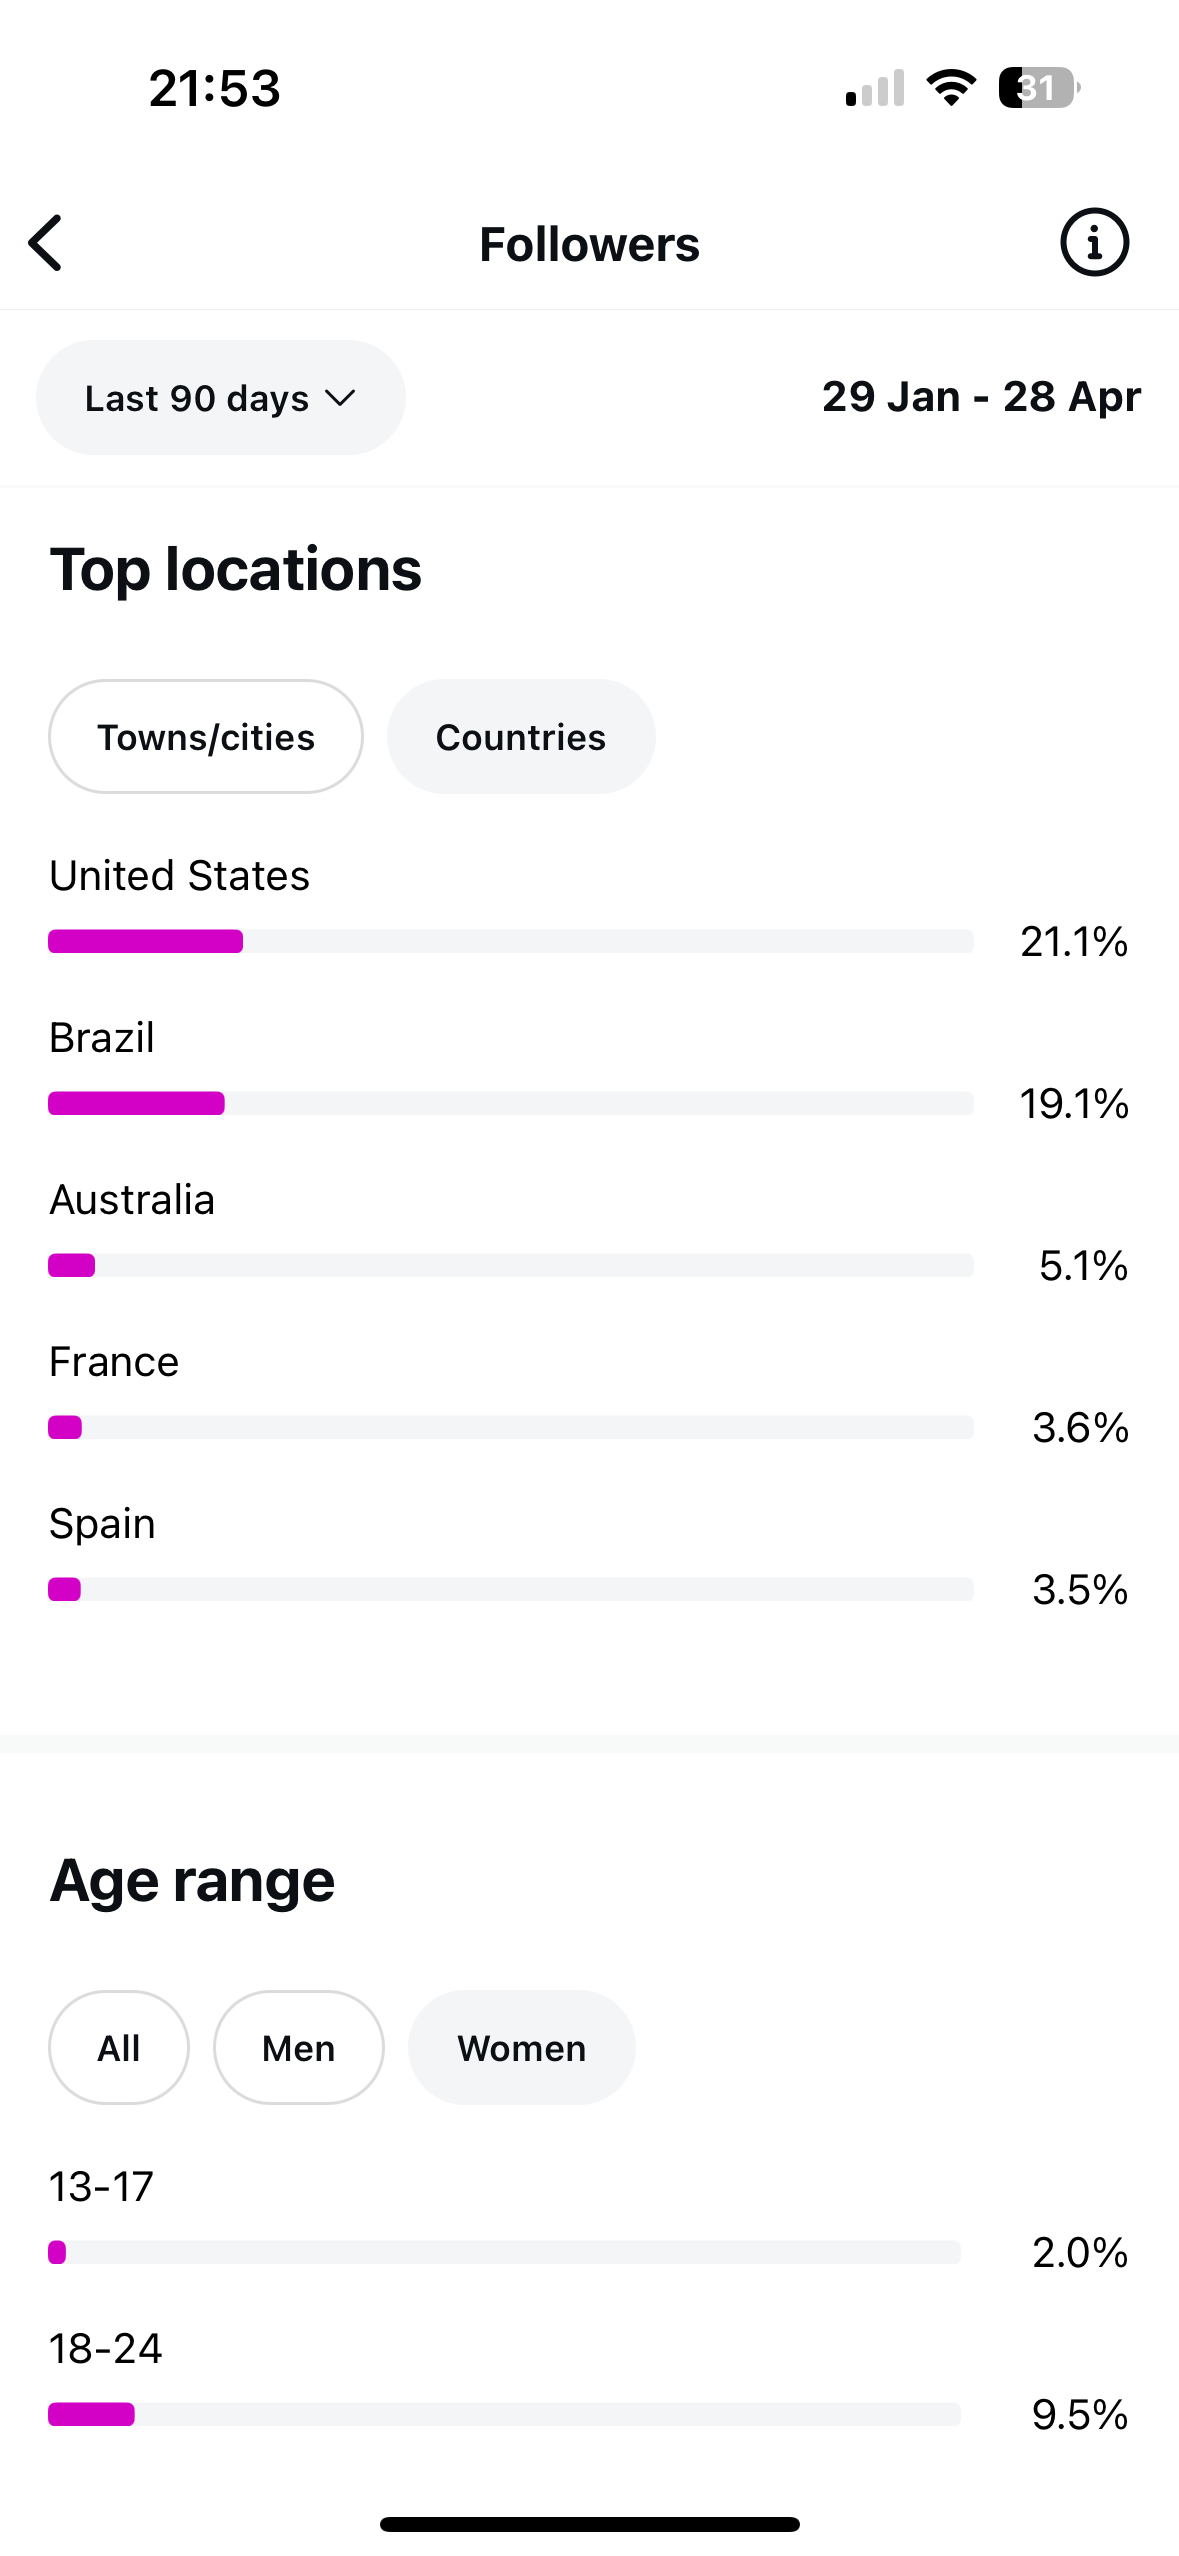Tap the France 3.6% value

point(1080,1427)
